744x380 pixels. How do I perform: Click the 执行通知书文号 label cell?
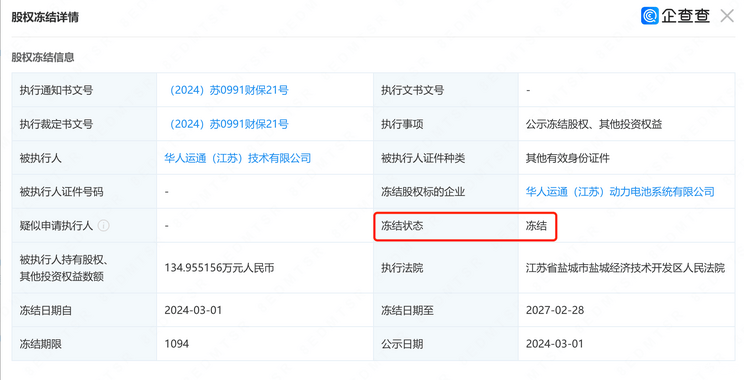pos(84,90)
